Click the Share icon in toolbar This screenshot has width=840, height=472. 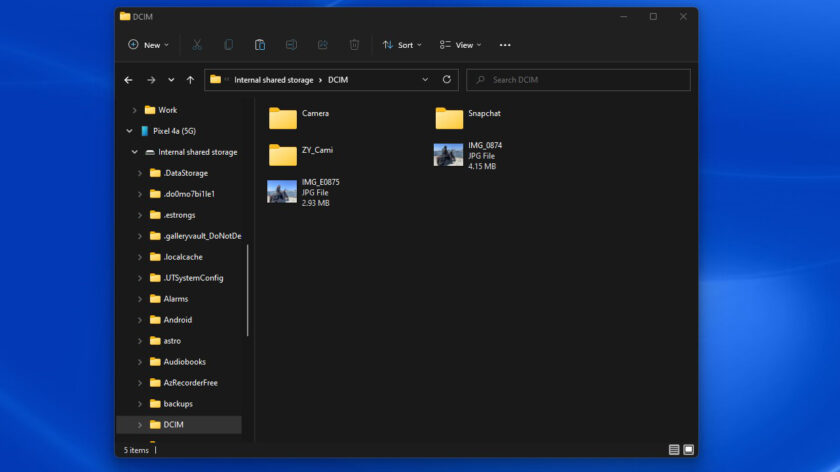point(323,45)
